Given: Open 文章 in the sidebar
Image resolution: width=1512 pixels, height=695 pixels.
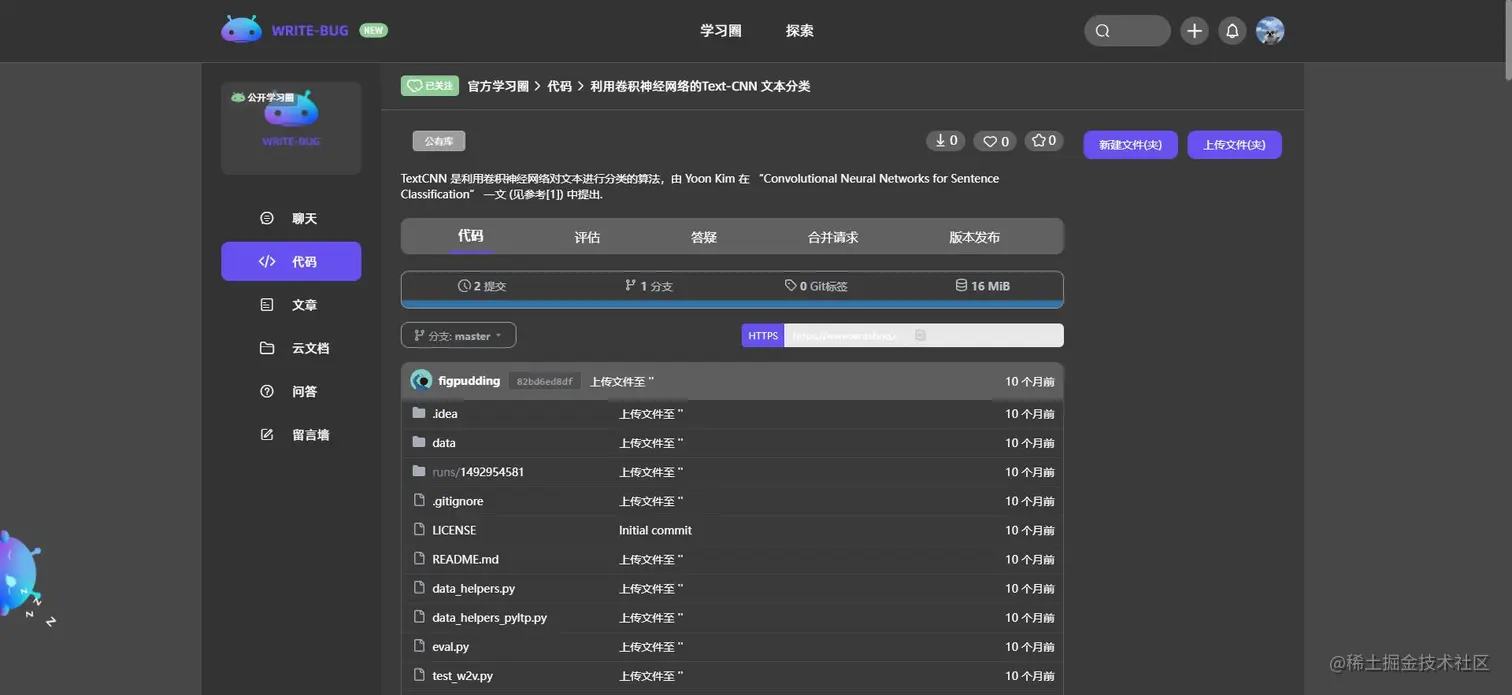Looking at the screenshot, I should (291, 305).
